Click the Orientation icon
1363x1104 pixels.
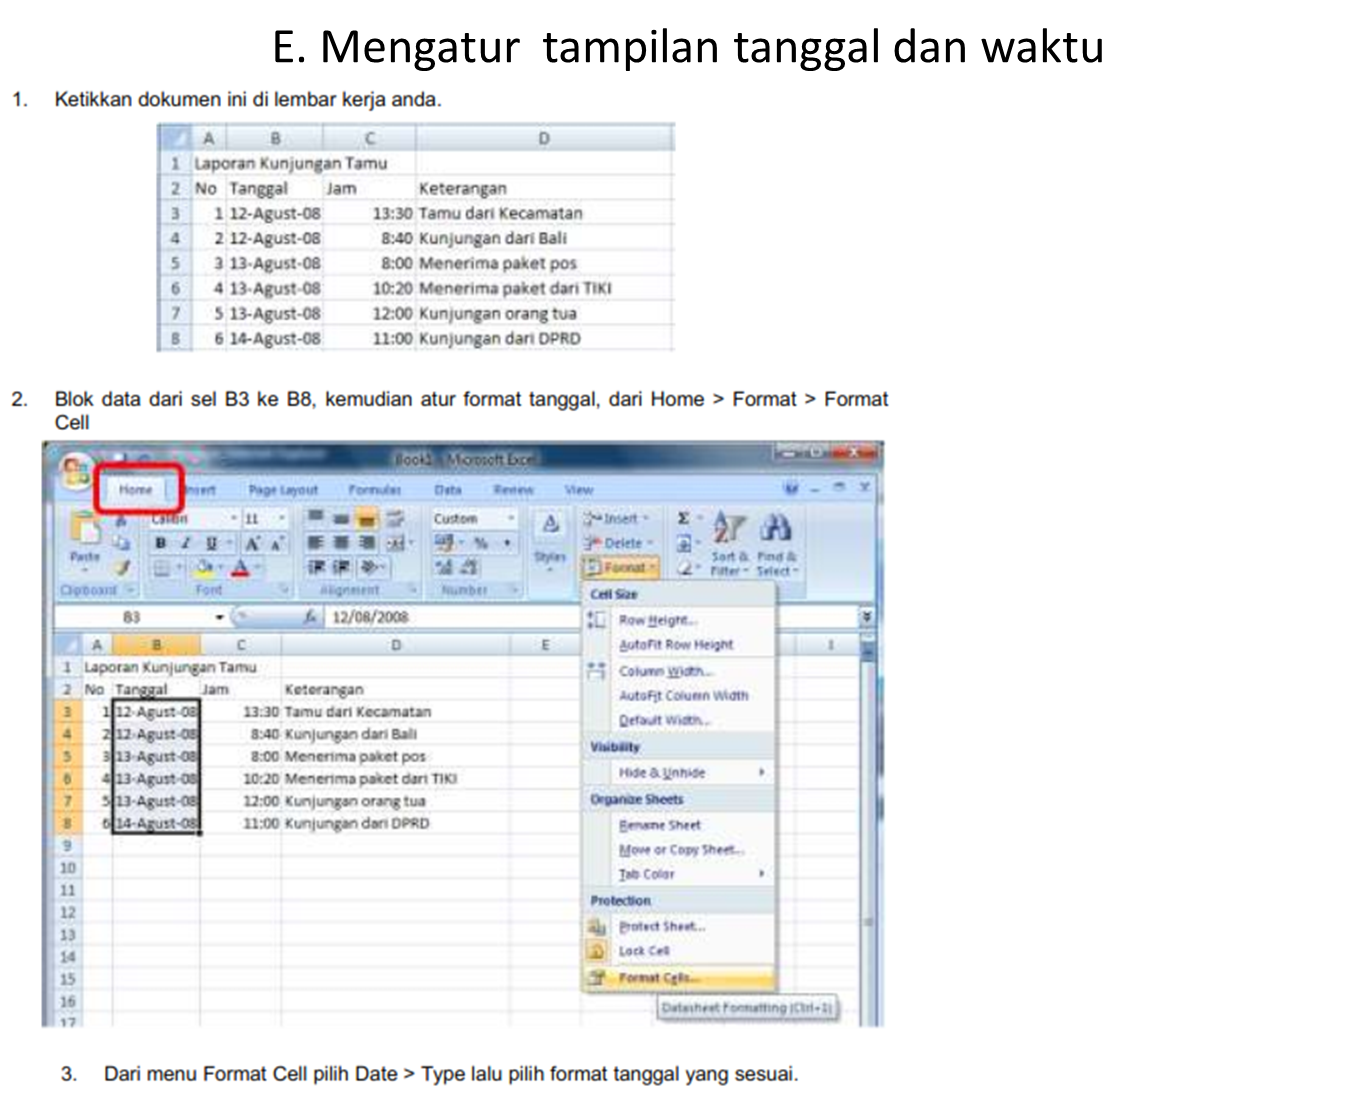point(369,567)
